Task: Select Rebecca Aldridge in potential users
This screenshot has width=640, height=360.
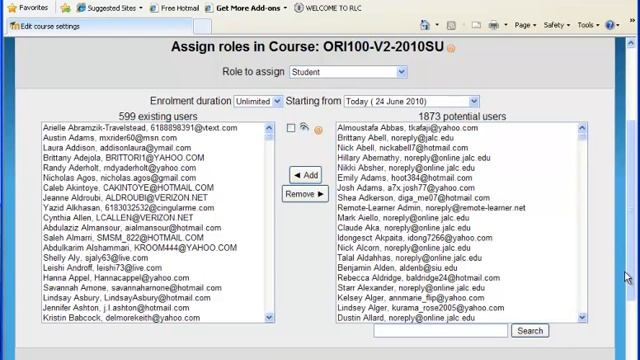Action: tap(457, 278)
